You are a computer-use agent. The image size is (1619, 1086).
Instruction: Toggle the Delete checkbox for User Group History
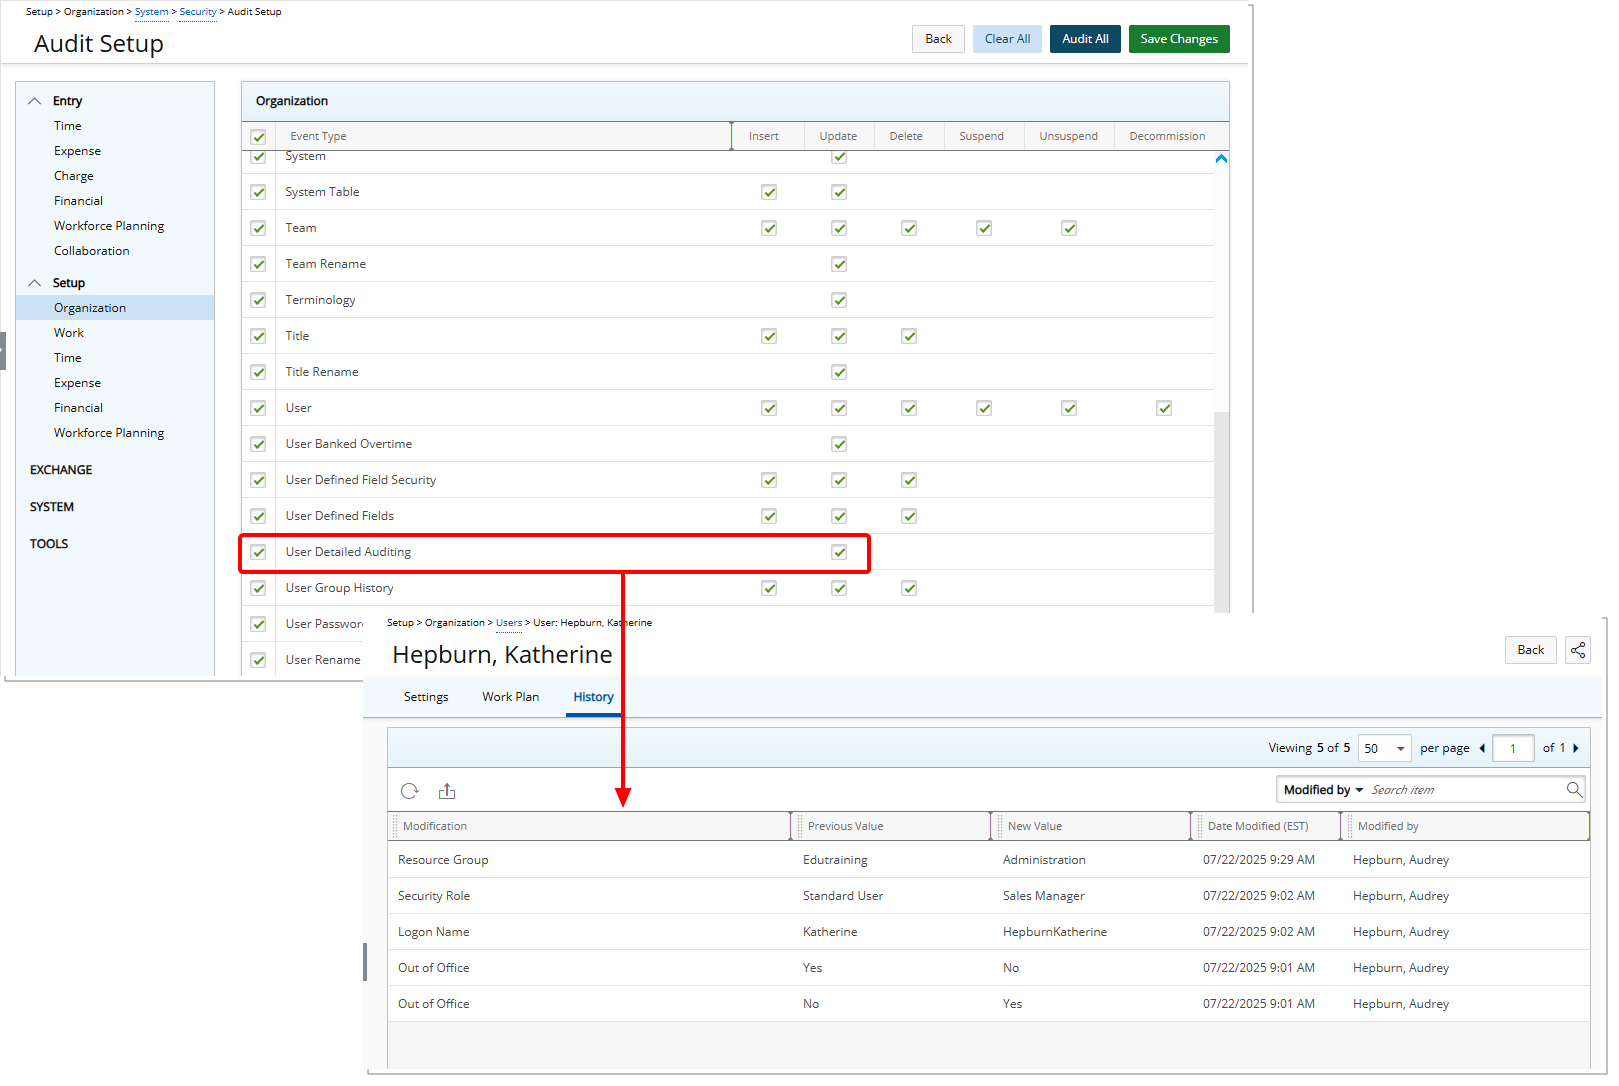coord(908,588)
